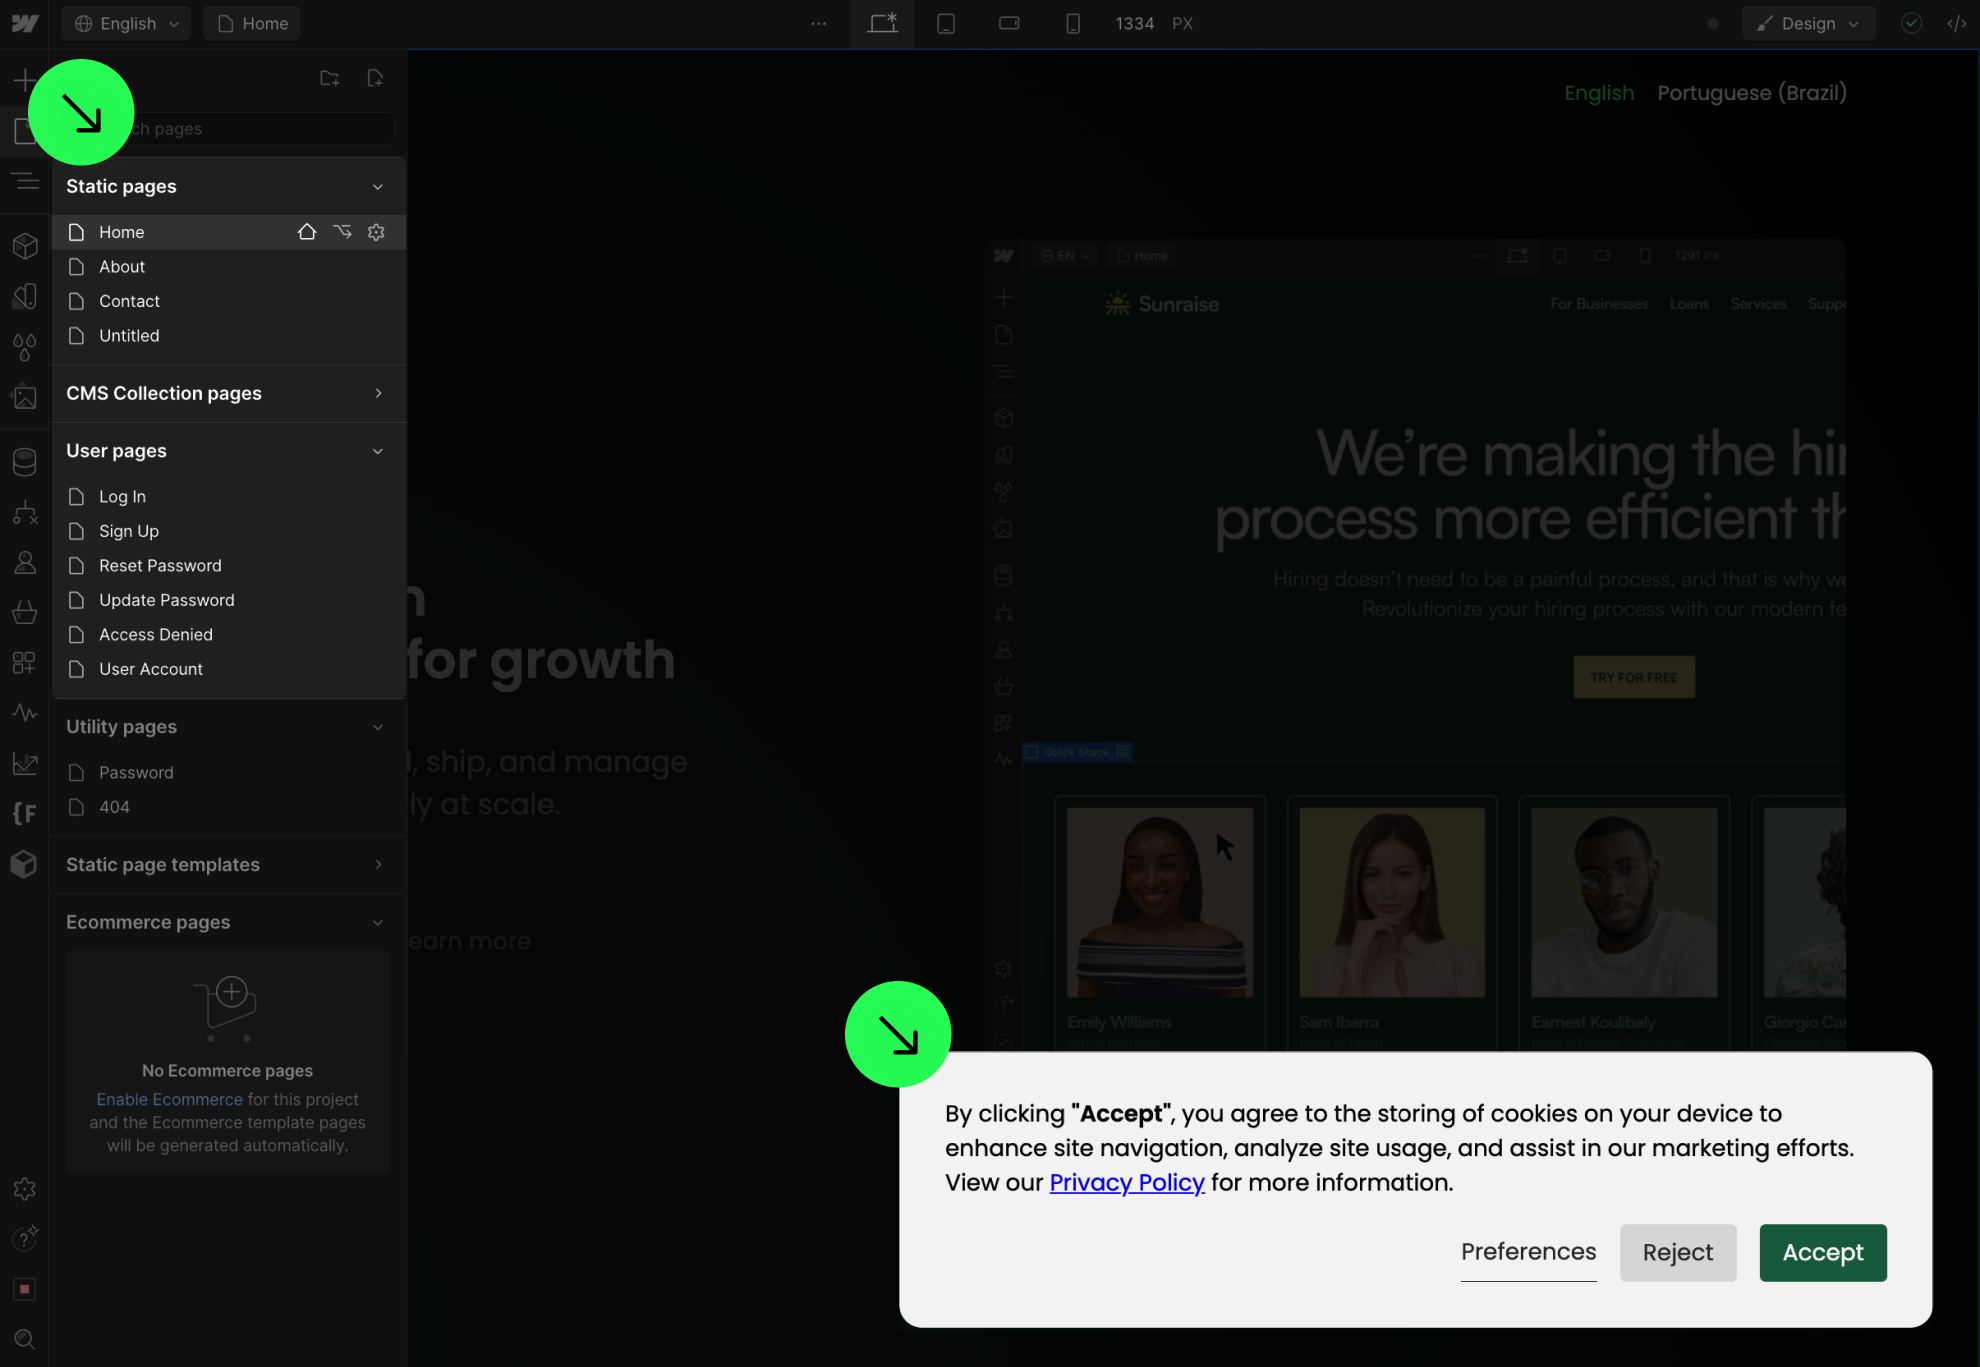Expand CMS Collection pages section
This screenshot has width=1980, height=1367.
pos(378,393)
